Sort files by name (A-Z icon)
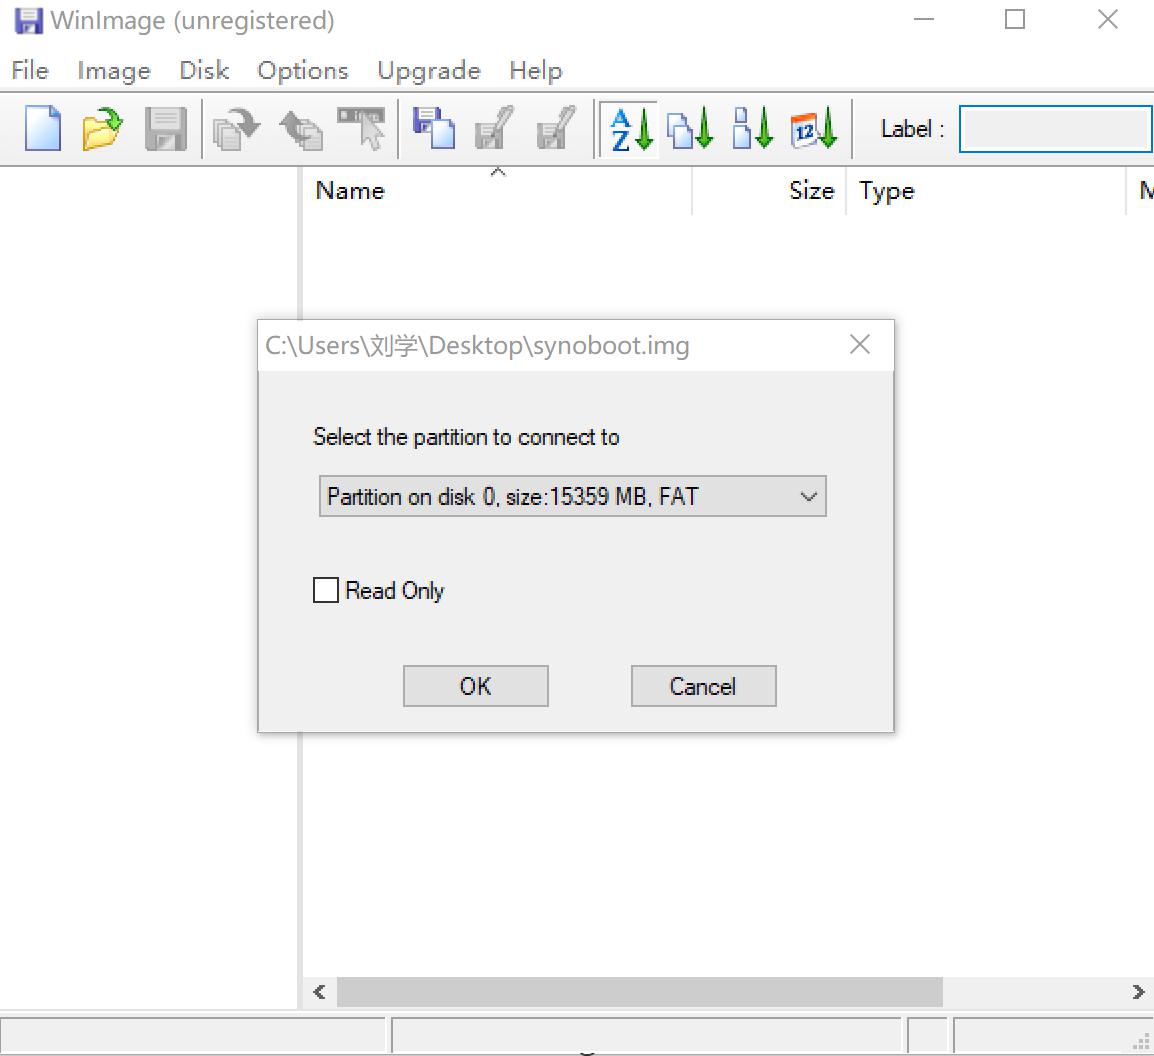The width and height of the screenshot is (1154, 1056). coord(630,129)
